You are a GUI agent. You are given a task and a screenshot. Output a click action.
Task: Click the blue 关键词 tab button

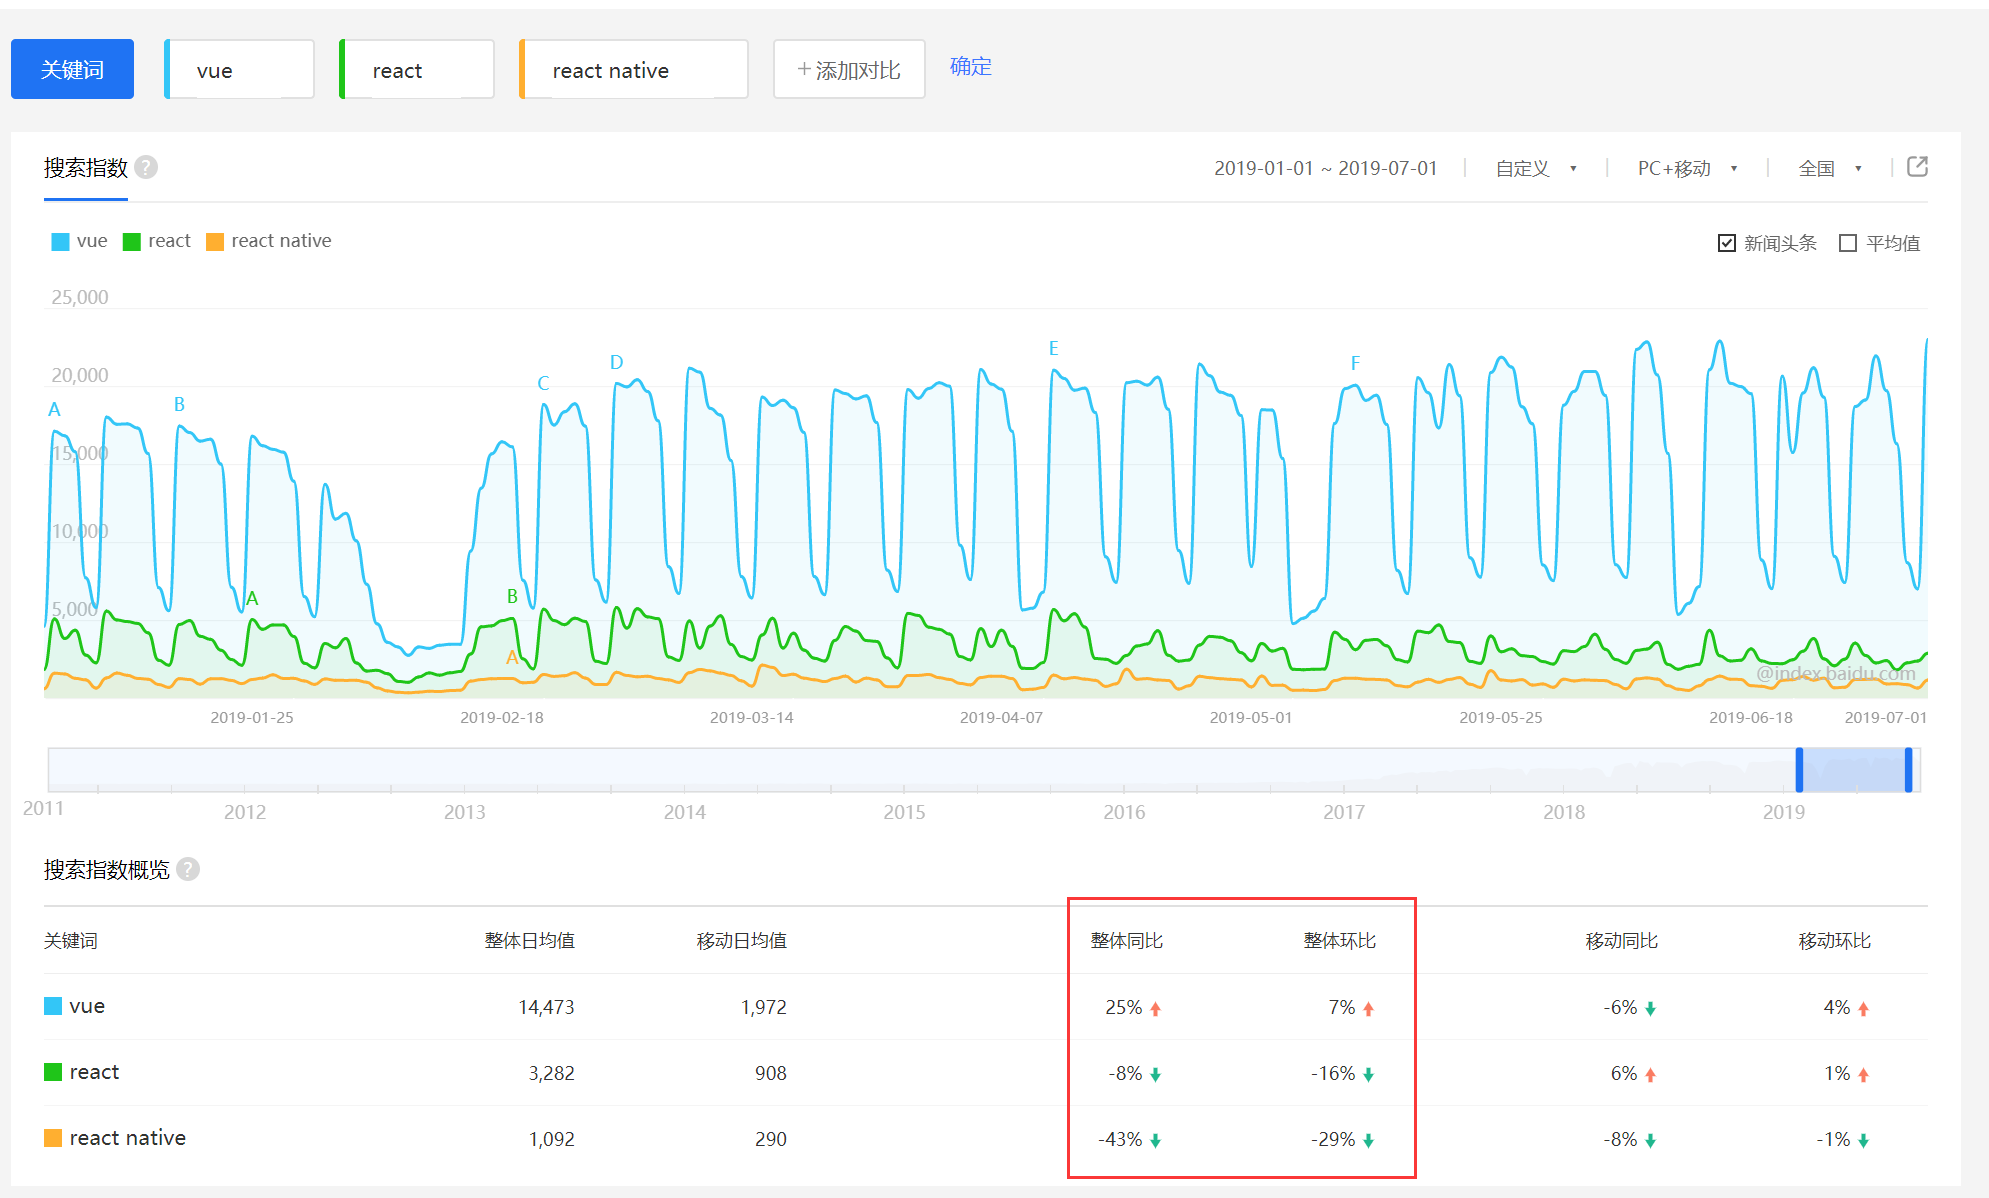point(71,69)
